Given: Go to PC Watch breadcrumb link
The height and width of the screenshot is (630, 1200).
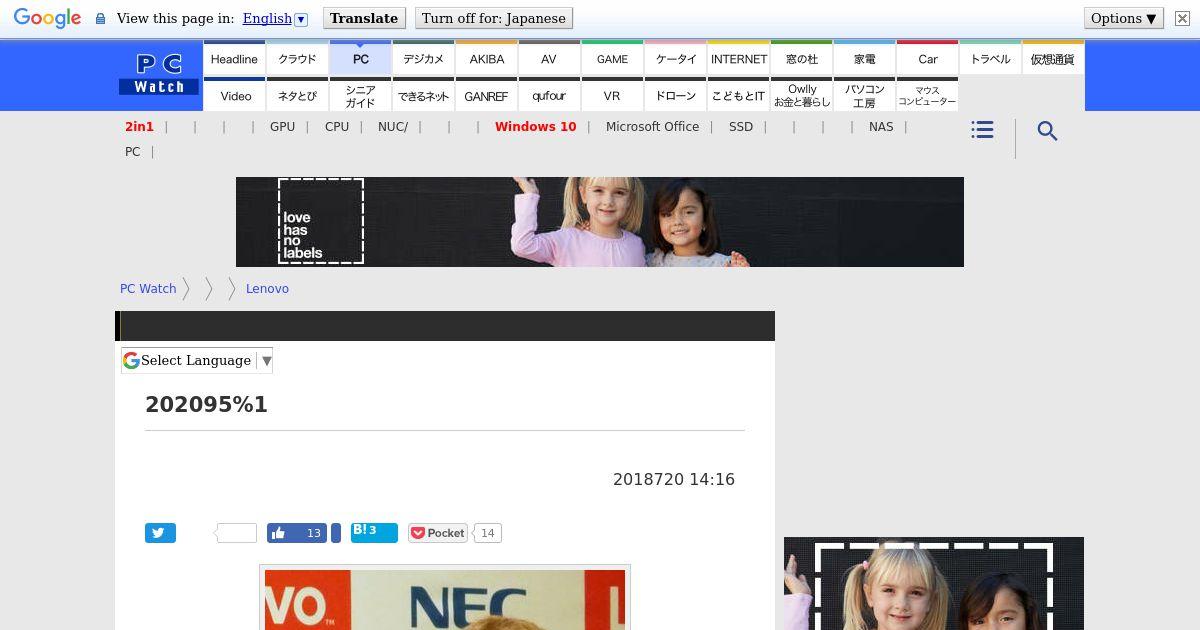Looking at the screenshot, I should (x=148, y=288).
